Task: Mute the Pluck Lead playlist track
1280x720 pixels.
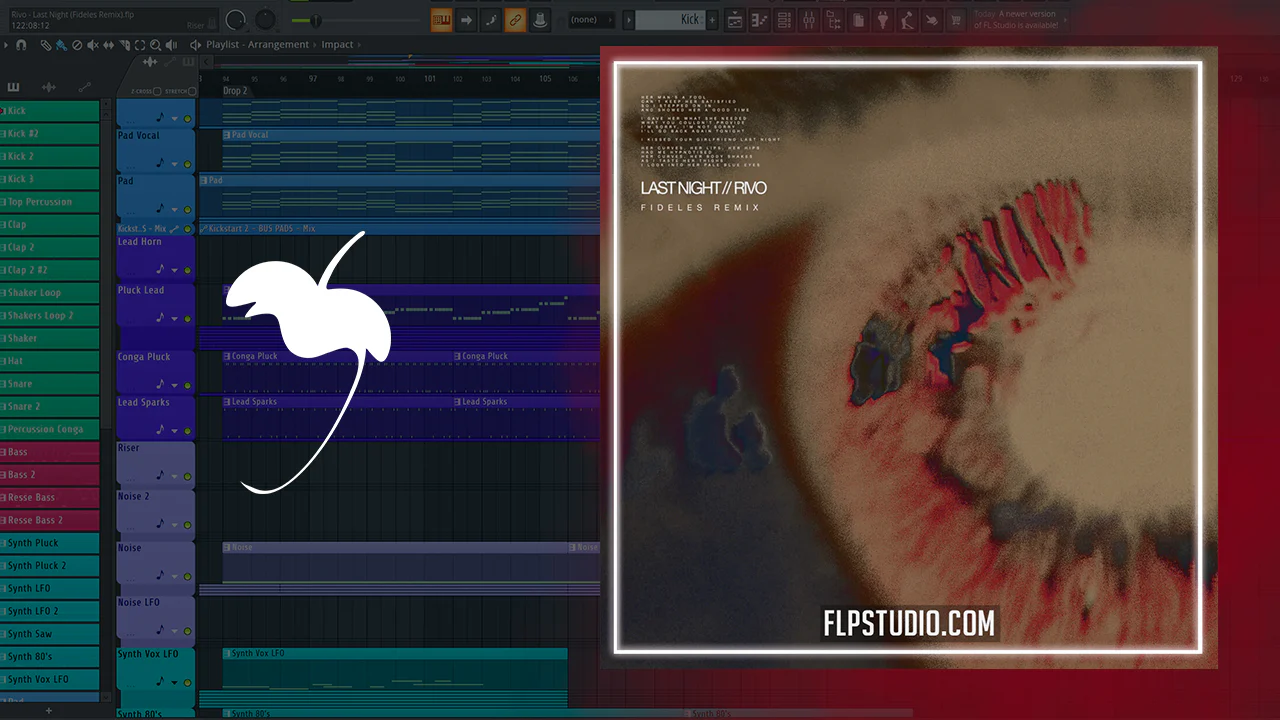Action: [x=187, y=318]
